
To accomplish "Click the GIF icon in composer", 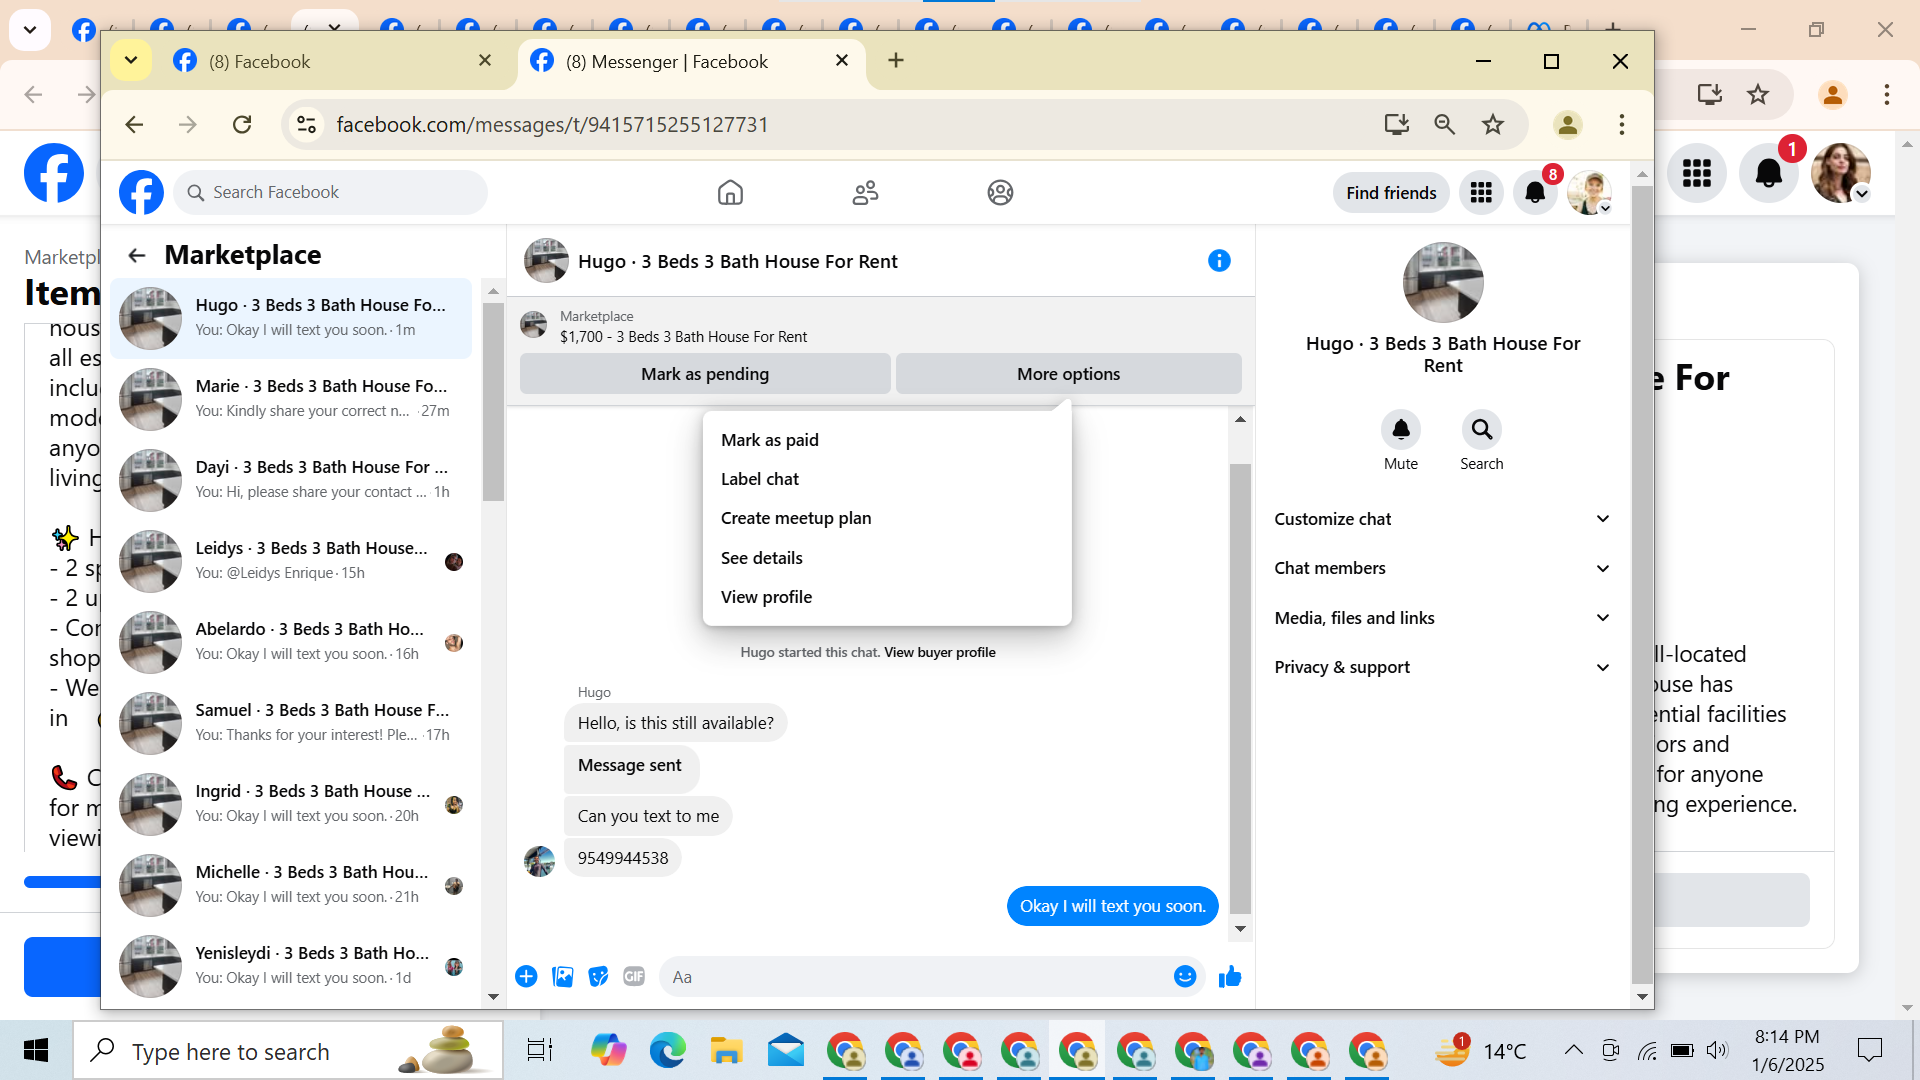I will (634, 977).
